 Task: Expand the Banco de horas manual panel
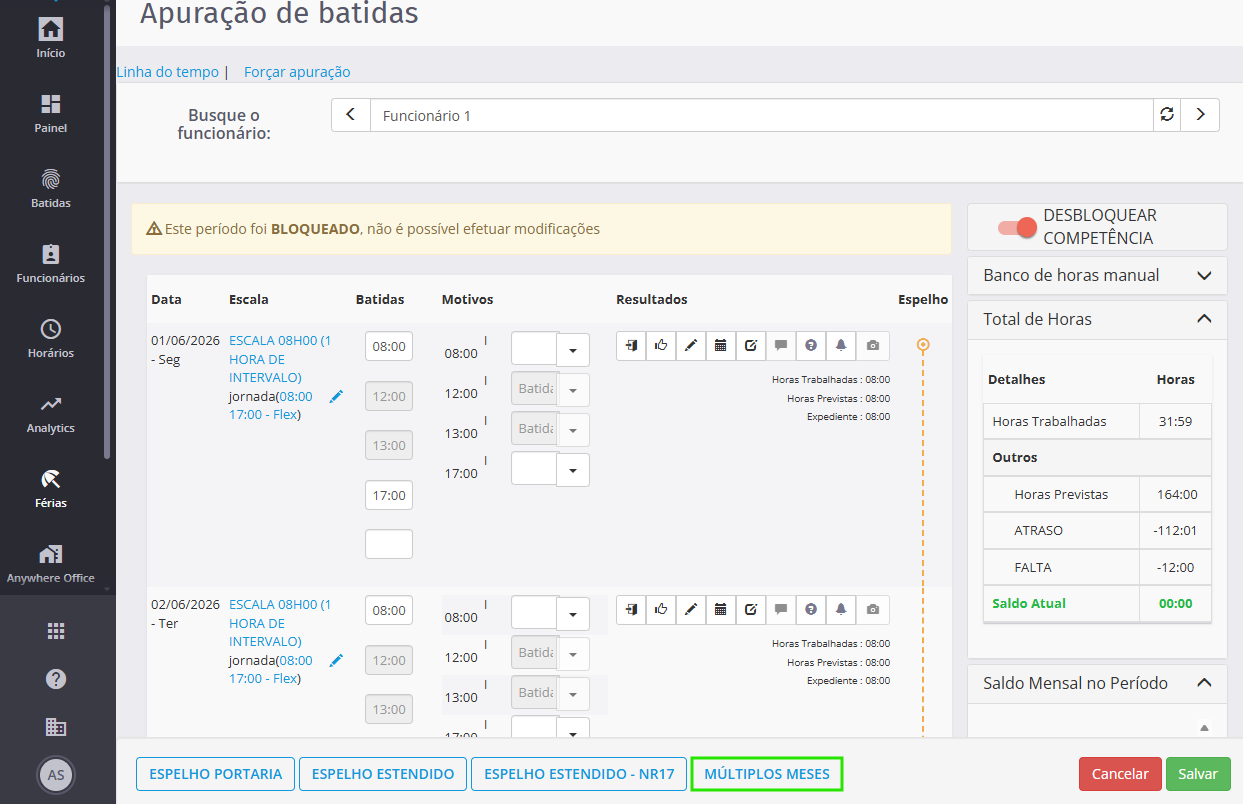tap(1097, 275)
